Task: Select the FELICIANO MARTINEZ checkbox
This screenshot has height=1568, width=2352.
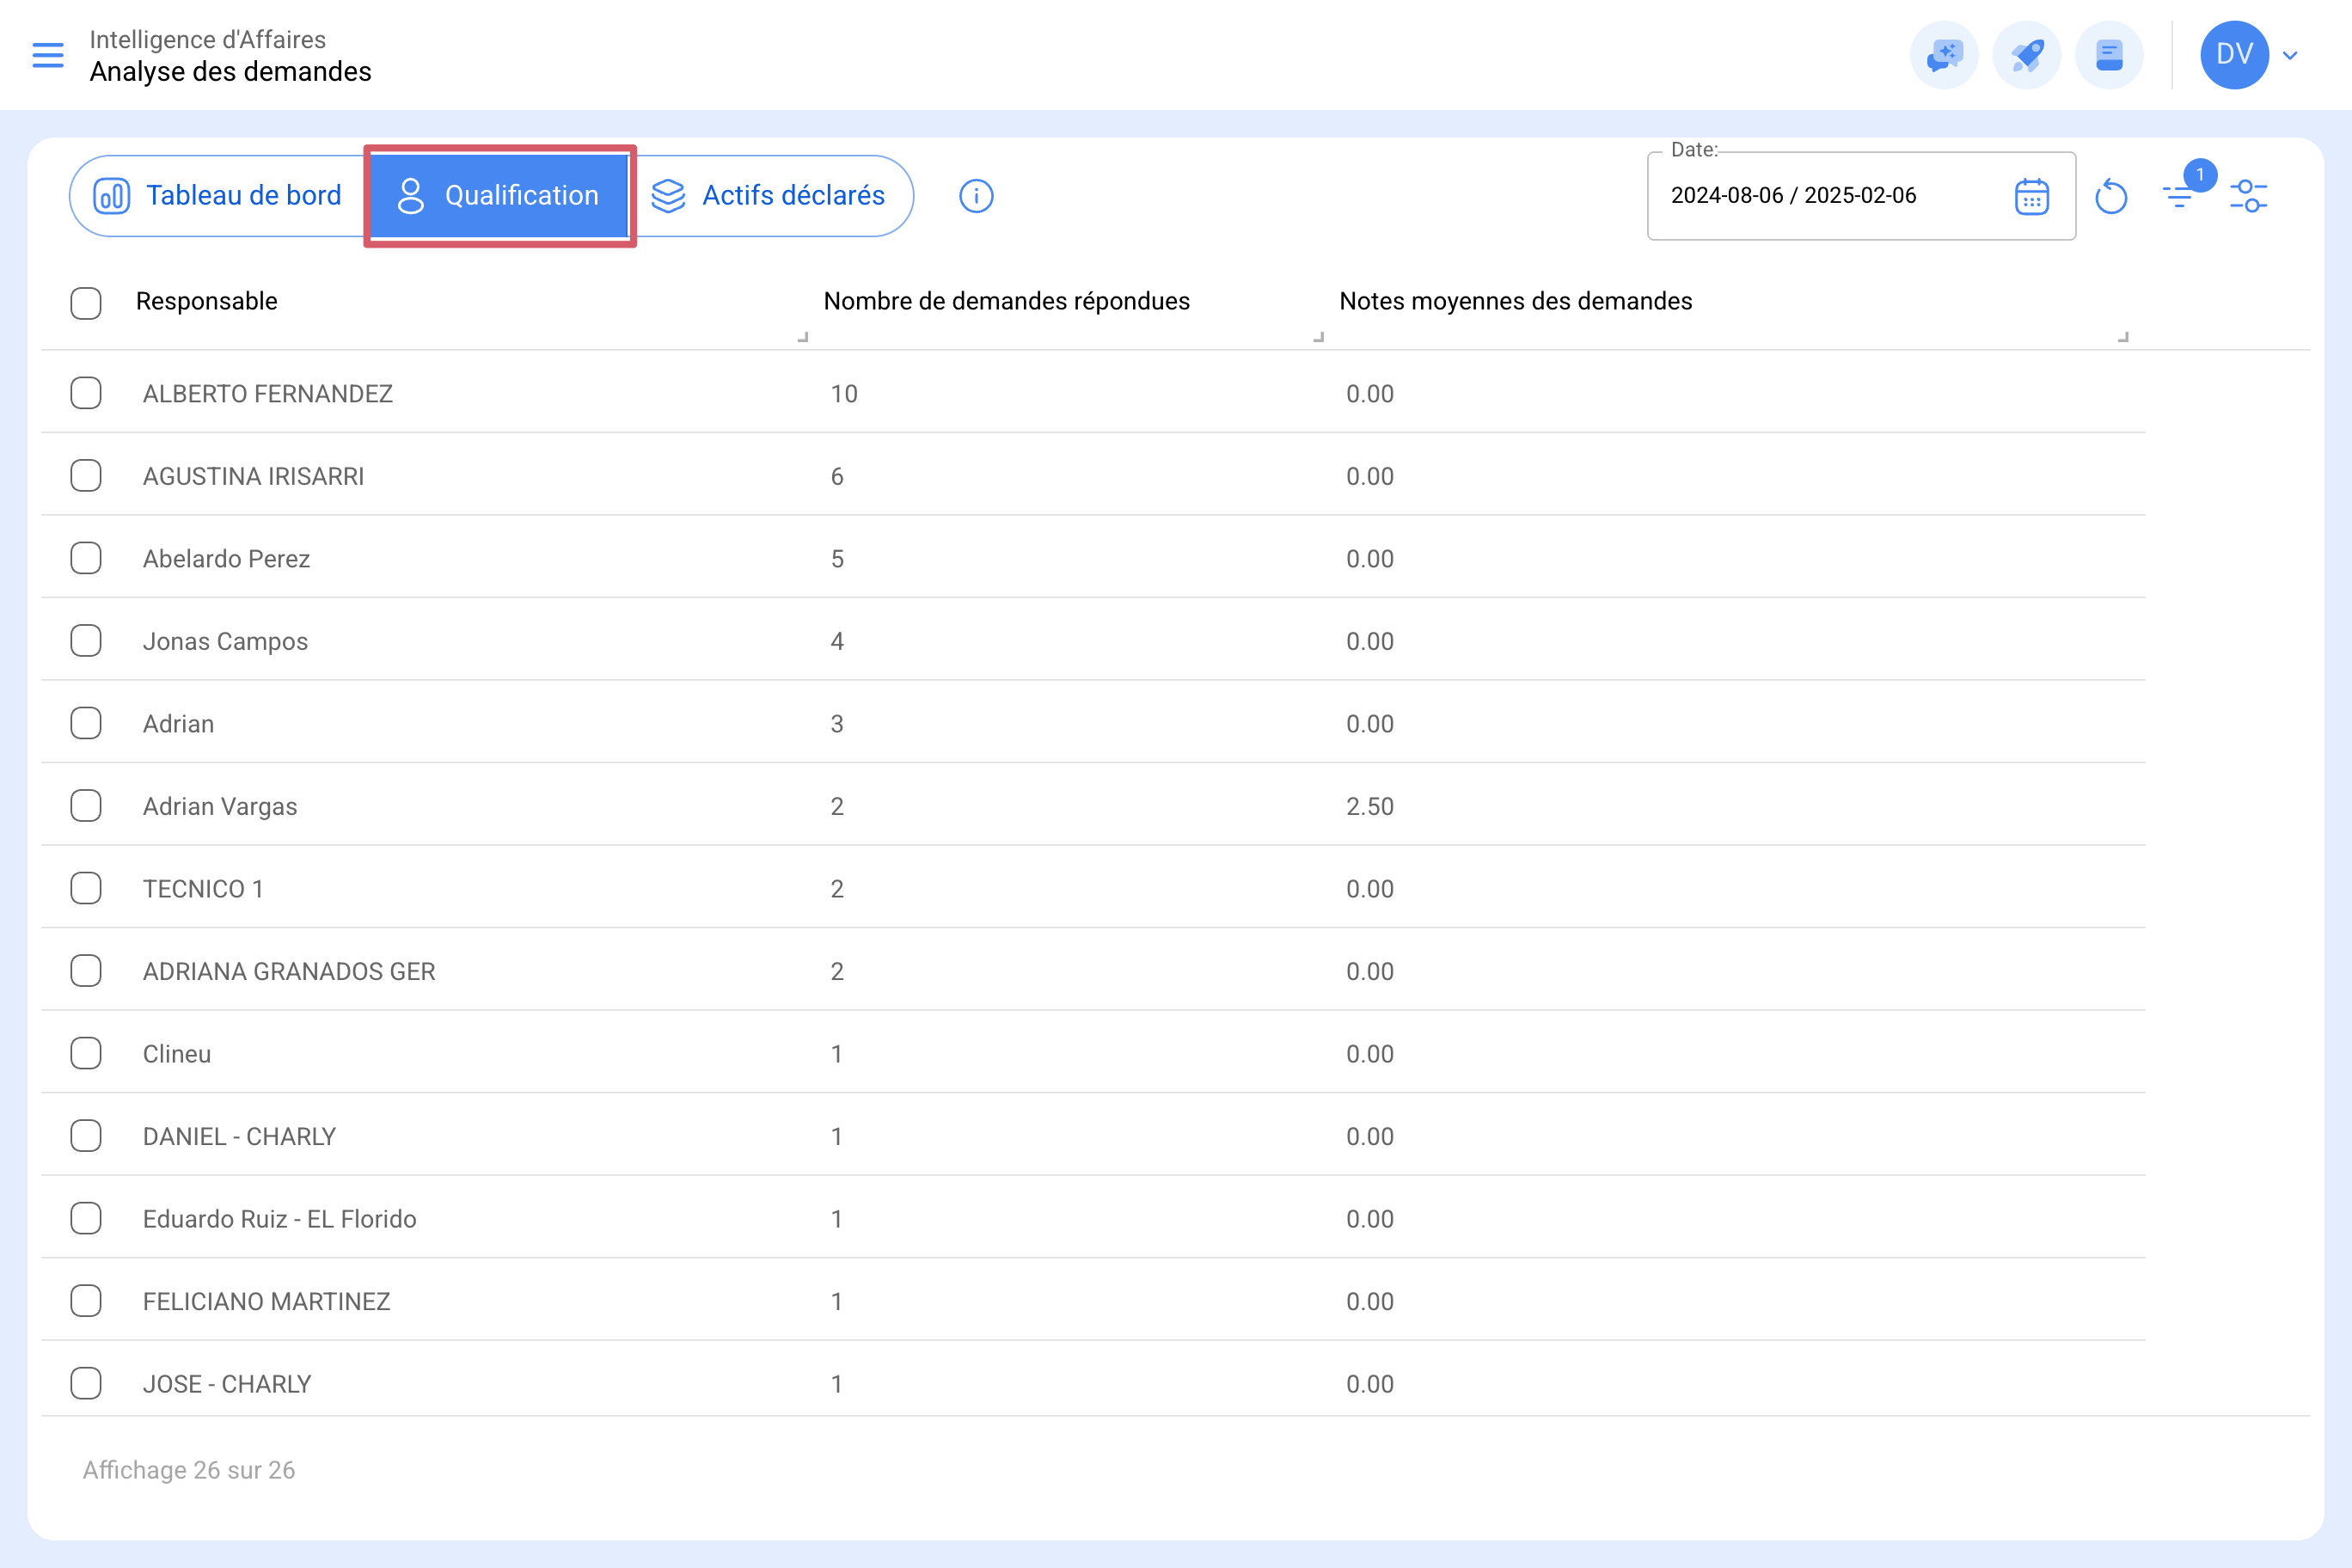Action: click(x=86, y=1301)
